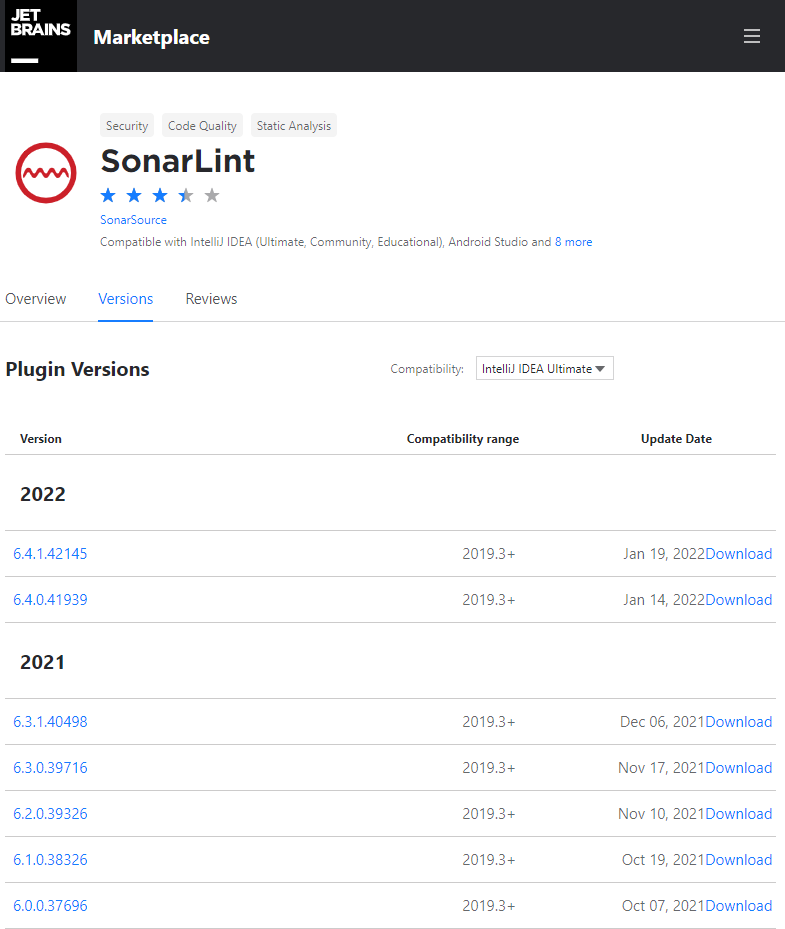
Task: Expand the IntelliJ IDEA Ultimate selector arrow
Action: (x=600, y=368)
